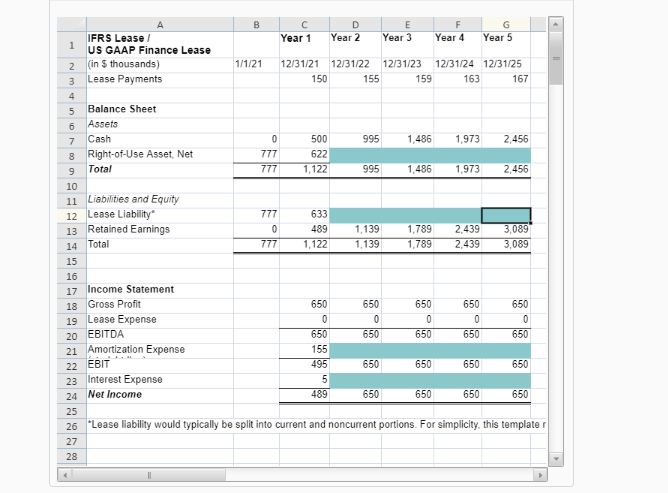Click the shaded Amortization cell in Year 4
This screenshot has height=493, width=668.
click(x=458, y=350)
